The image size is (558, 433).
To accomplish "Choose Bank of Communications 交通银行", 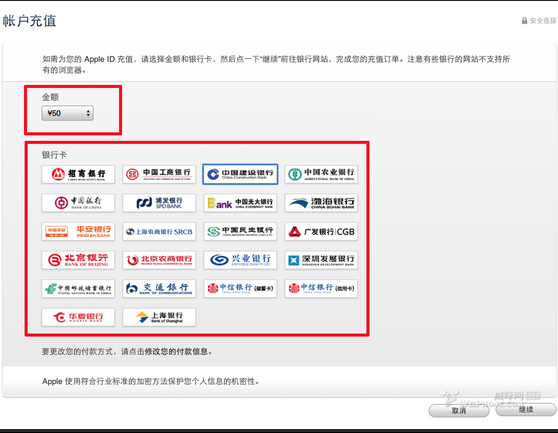I will click(x=159, y=289).
